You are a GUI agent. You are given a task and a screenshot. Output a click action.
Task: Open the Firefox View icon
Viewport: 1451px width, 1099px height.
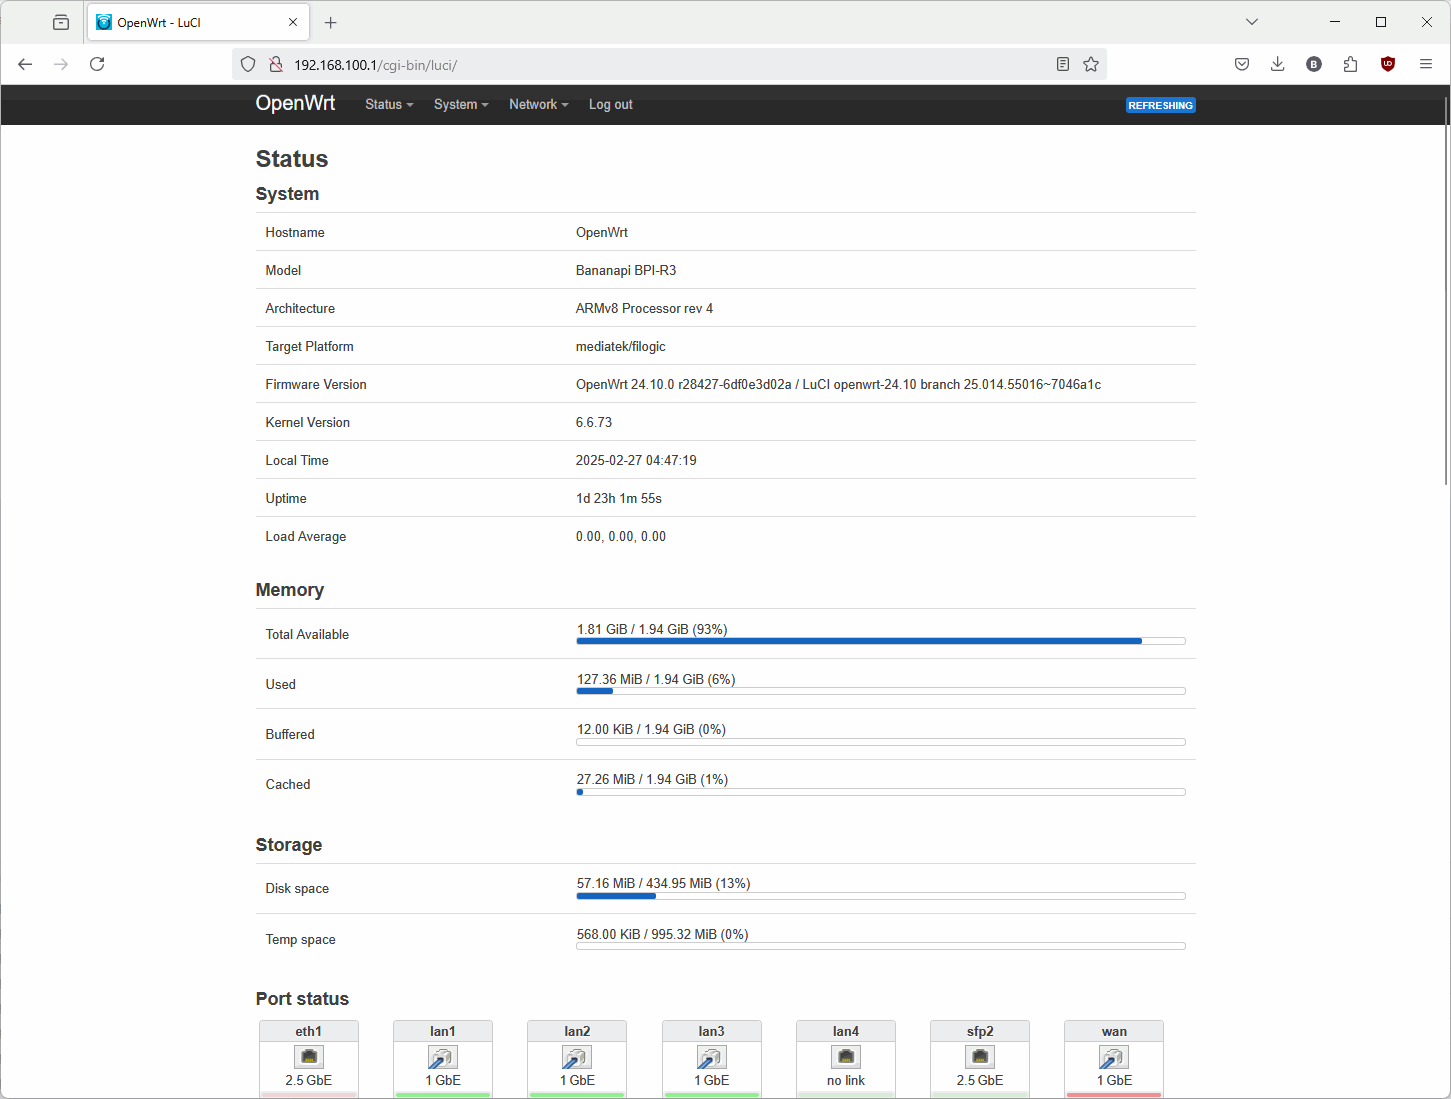coord(61,22)
